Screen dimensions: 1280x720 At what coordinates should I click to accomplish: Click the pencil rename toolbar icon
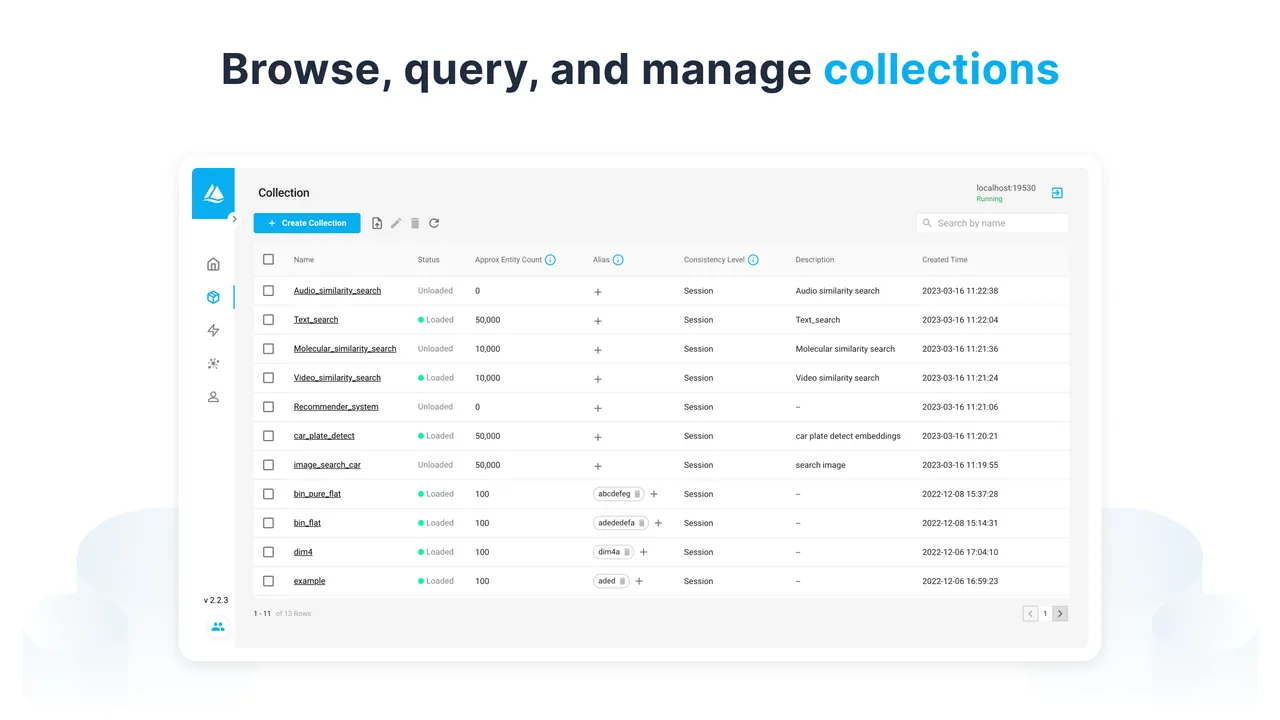tap(396, 223)
